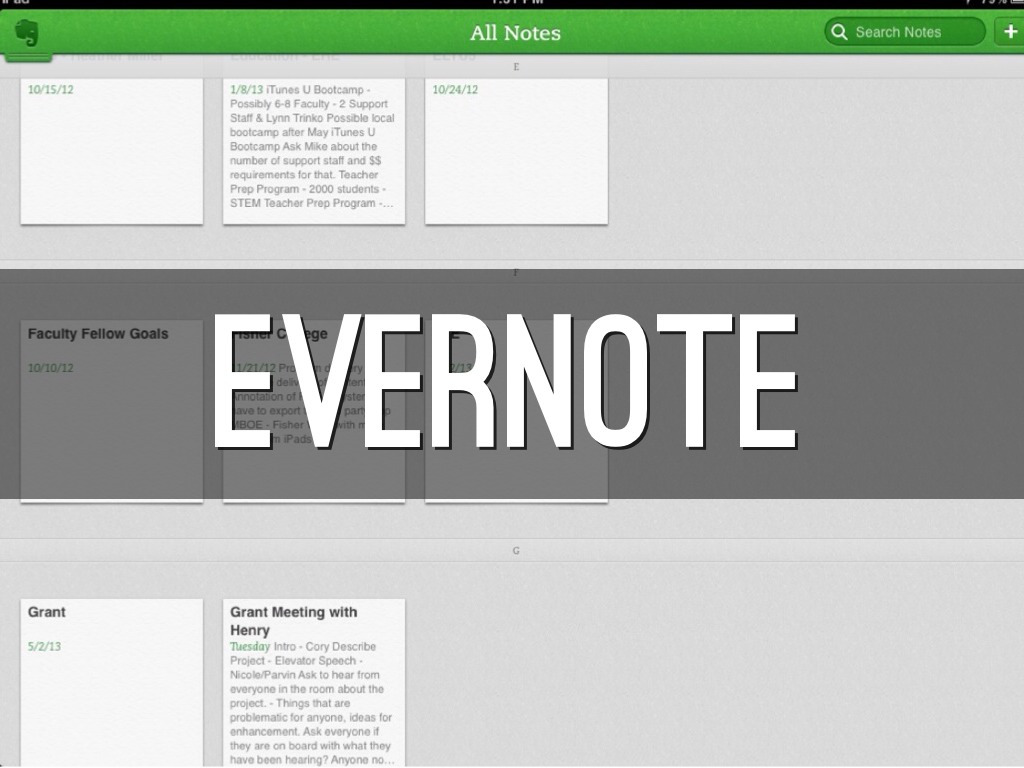Click the 10/10/12 date on Faculty Fellow Goals
Viewport: 1024px width, 768px height.
50,368
